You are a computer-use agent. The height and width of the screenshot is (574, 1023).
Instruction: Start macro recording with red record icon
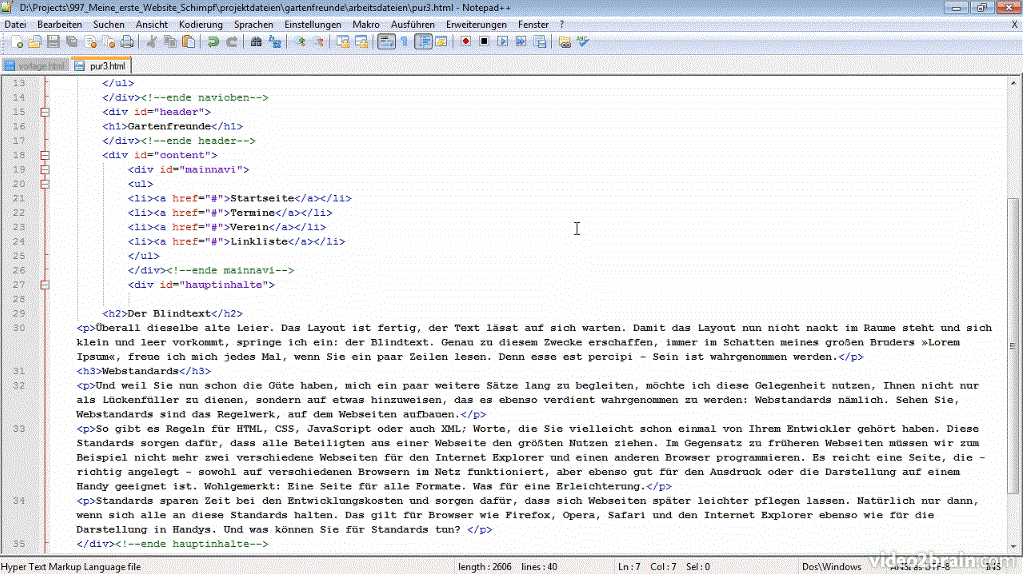click(465, 42)
